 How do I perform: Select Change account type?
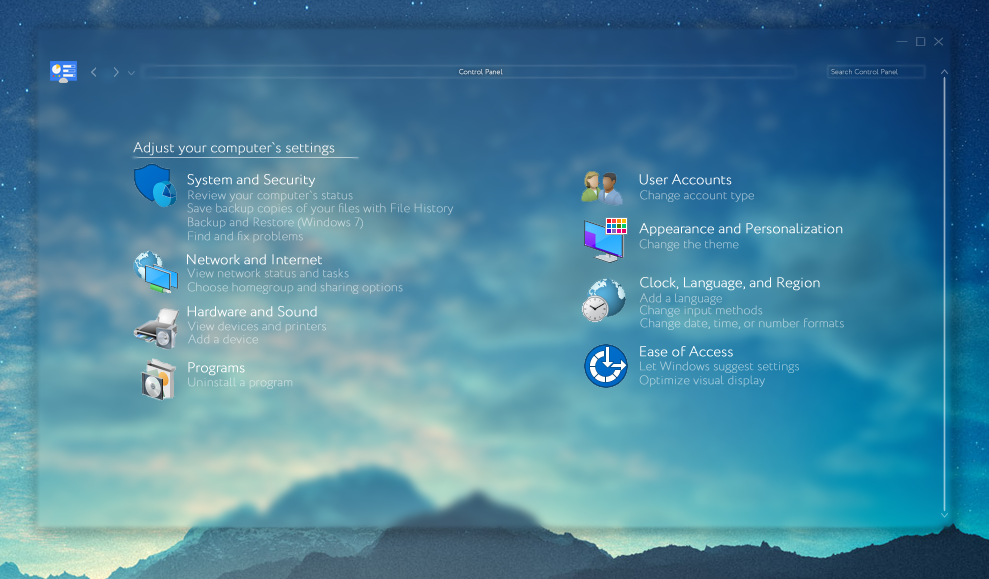696,196
